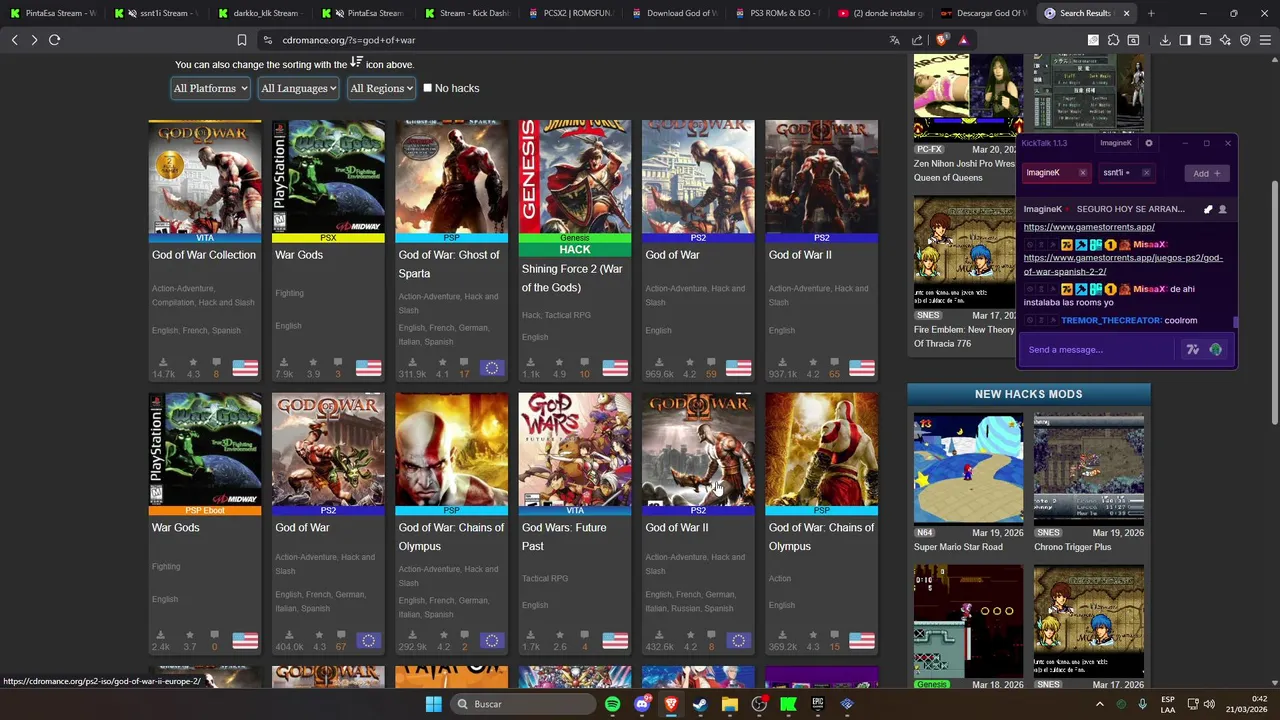Switch to PS3 ROMs & ISO tab
Image resolution: width=1280 pixels, height=720 pixels.
[778, 13]
